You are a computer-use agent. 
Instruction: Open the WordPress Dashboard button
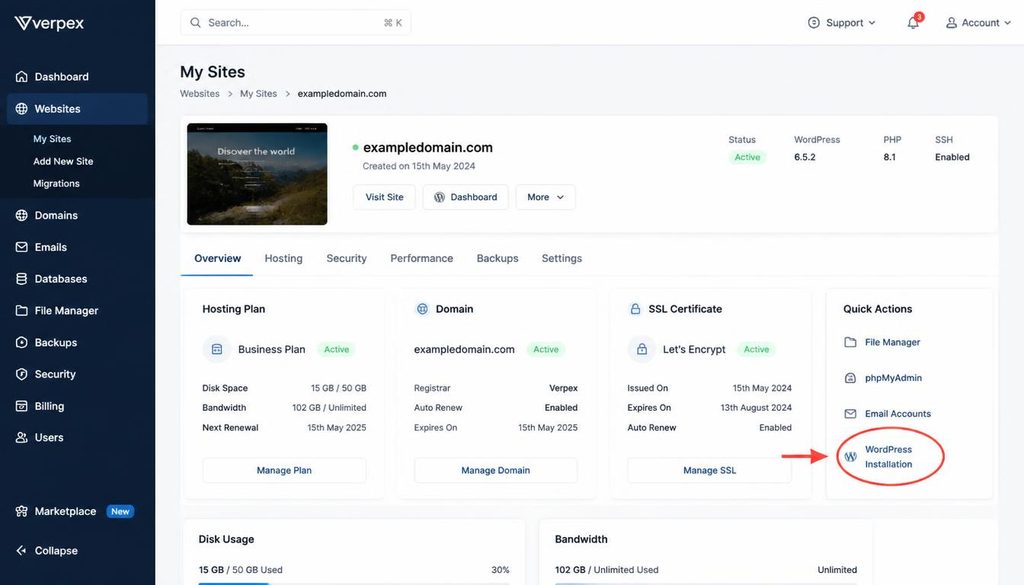466,197
